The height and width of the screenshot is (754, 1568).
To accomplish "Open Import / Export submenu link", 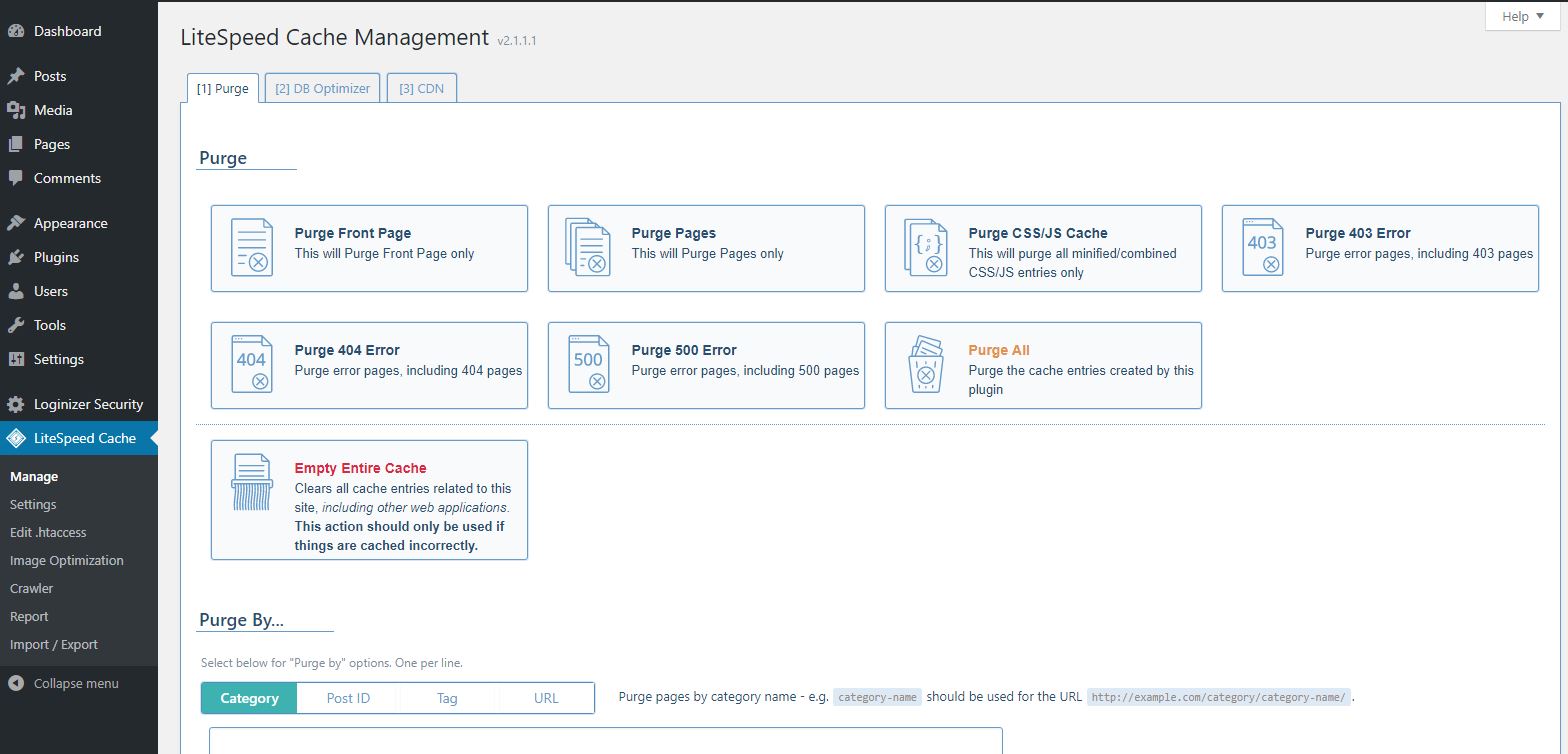I will (x=54, y=645).
